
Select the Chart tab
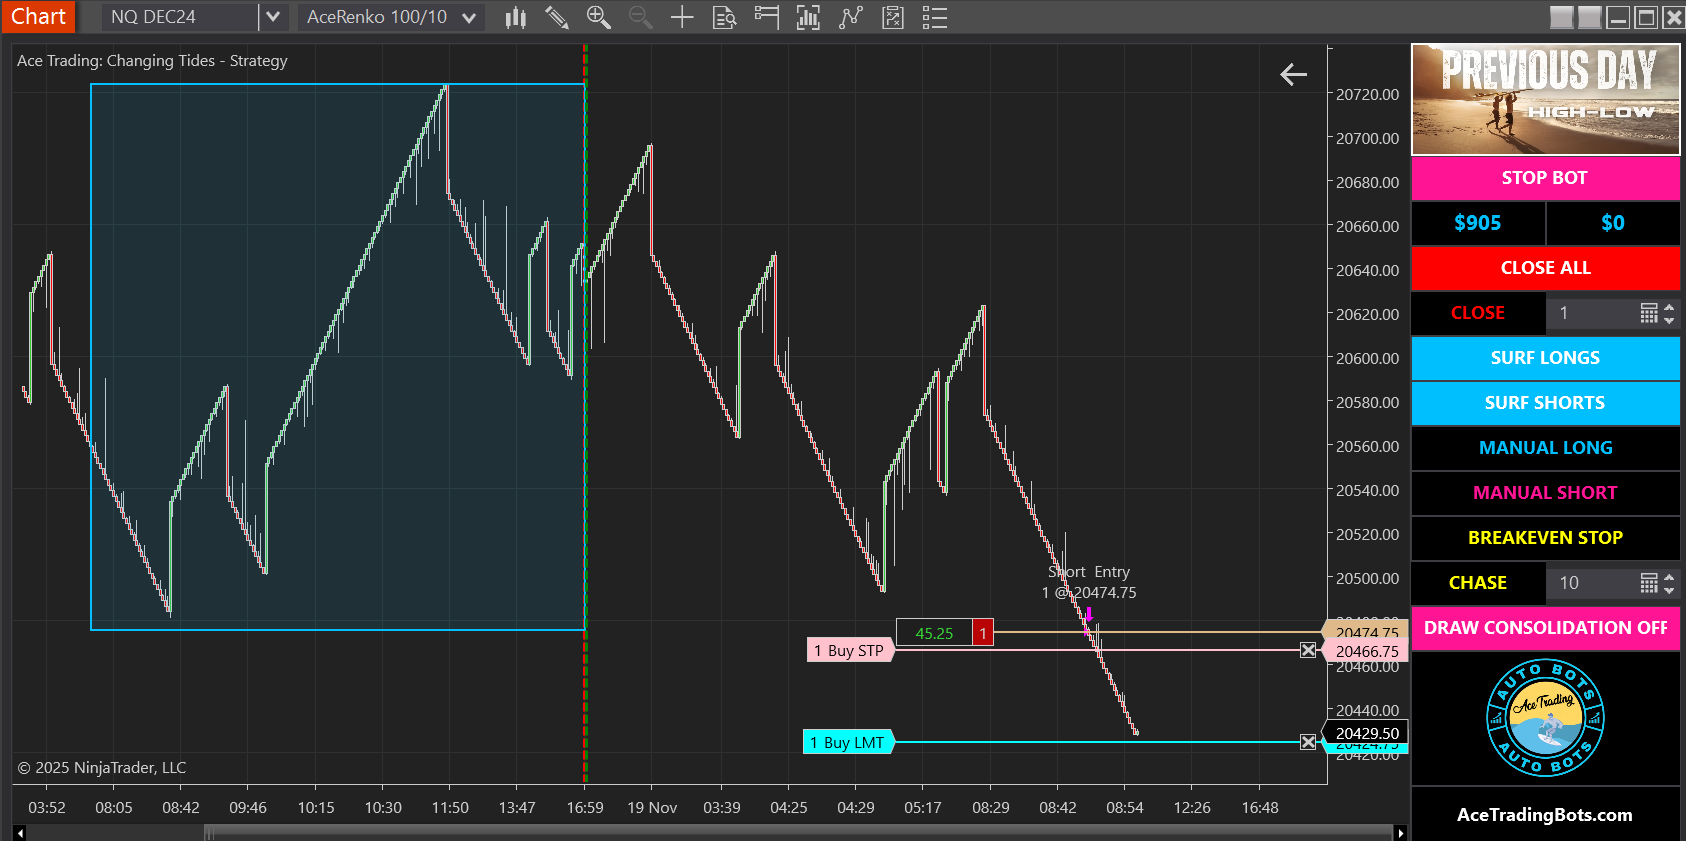click(x=38, y=17)
